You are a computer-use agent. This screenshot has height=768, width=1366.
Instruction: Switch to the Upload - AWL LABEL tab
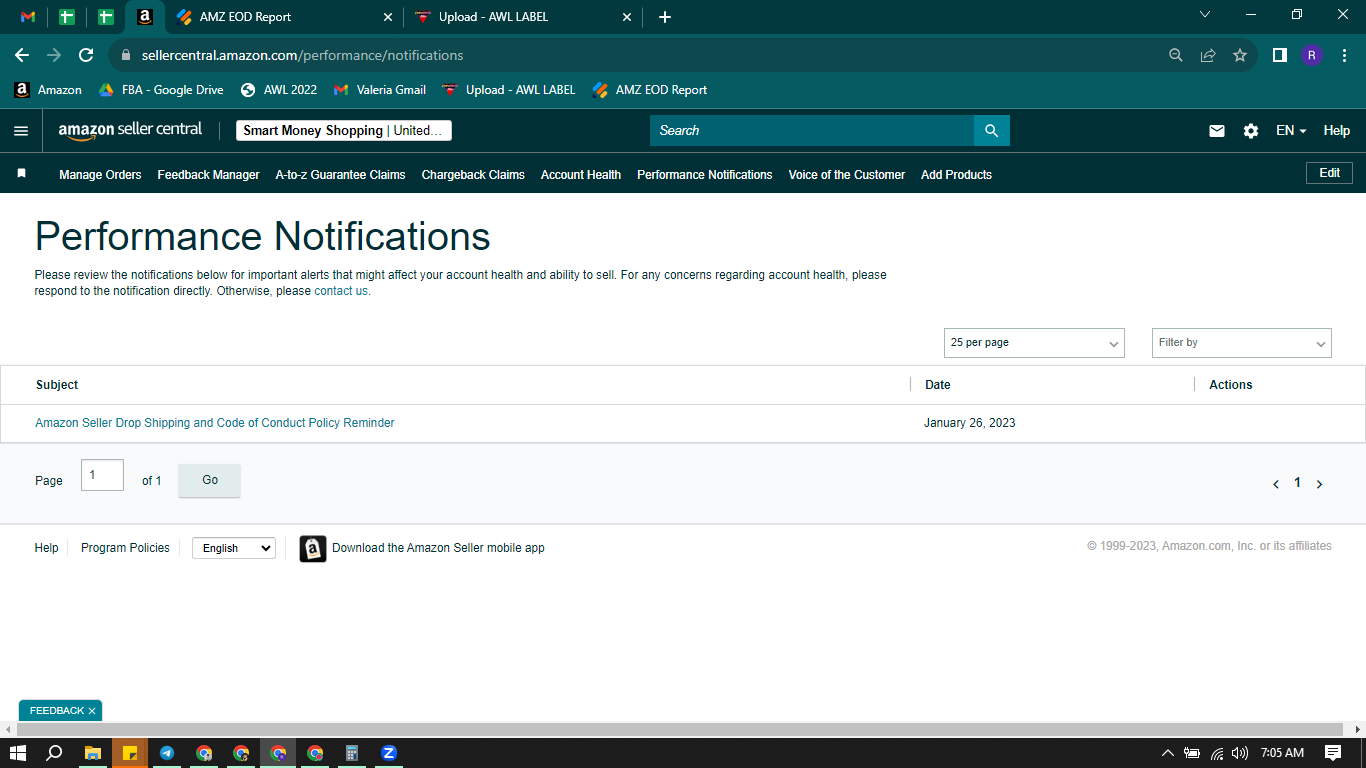(x=524, y=17)
